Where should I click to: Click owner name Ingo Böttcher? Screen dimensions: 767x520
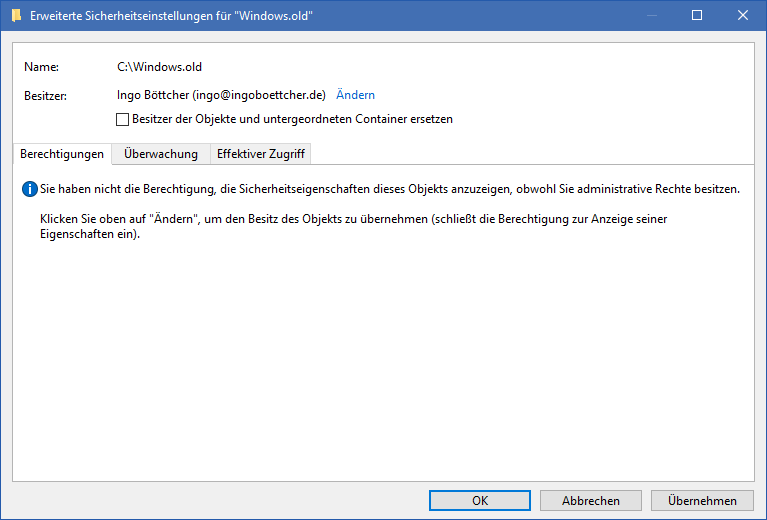[x=153, y=95]
